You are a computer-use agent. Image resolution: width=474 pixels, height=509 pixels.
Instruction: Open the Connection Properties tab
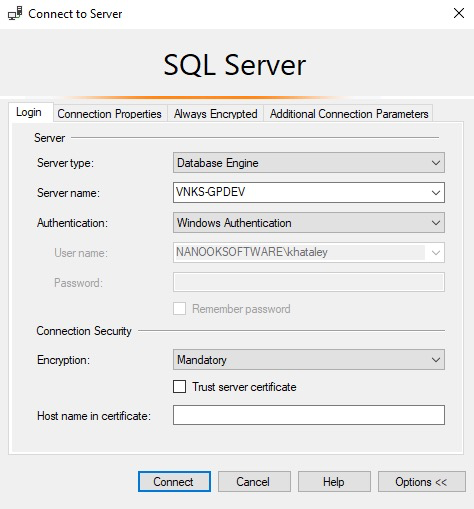coord(110,114)
